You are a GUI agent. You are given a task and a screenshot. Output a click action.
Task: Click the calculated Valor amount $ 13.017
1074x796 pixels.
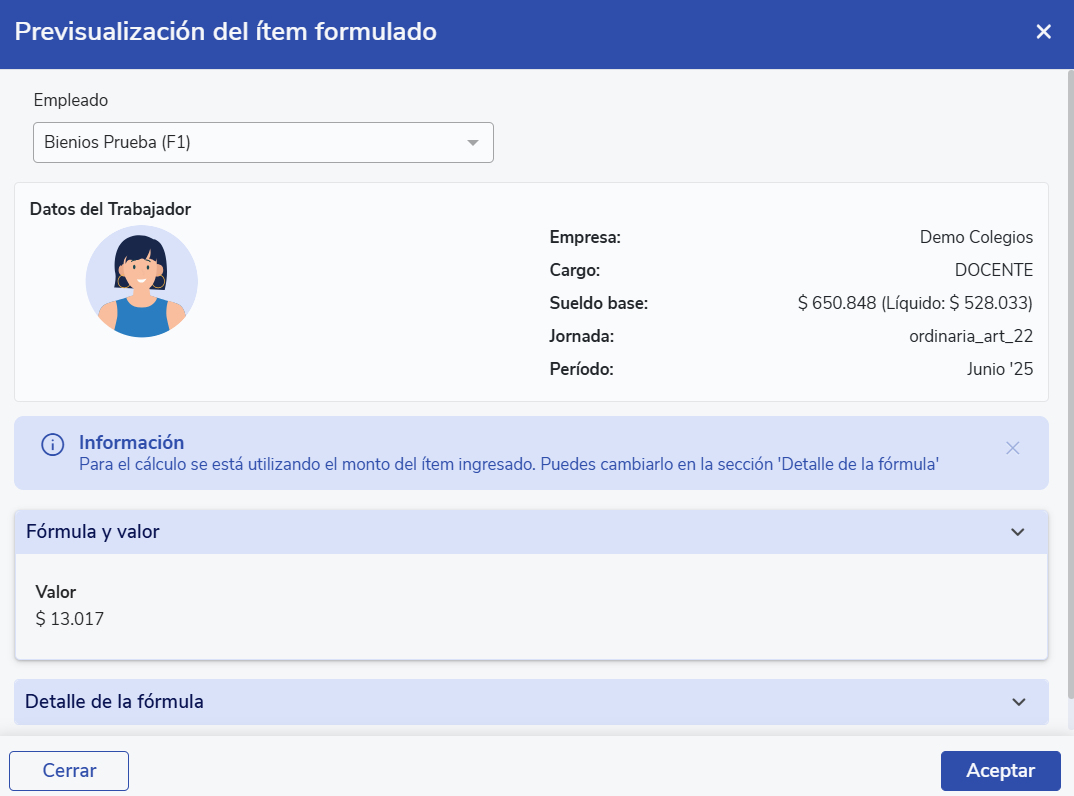[70, 619]
